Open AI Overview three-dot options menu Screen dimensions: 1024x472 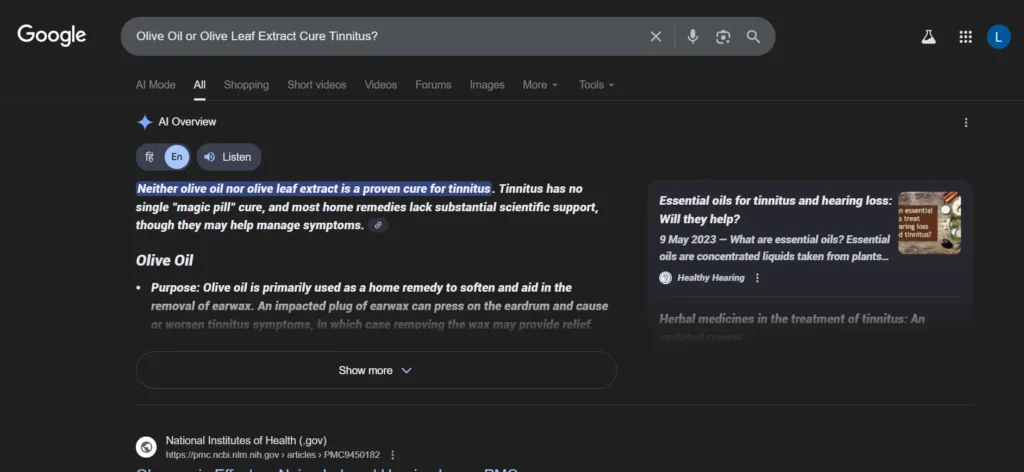click(965, 123)
